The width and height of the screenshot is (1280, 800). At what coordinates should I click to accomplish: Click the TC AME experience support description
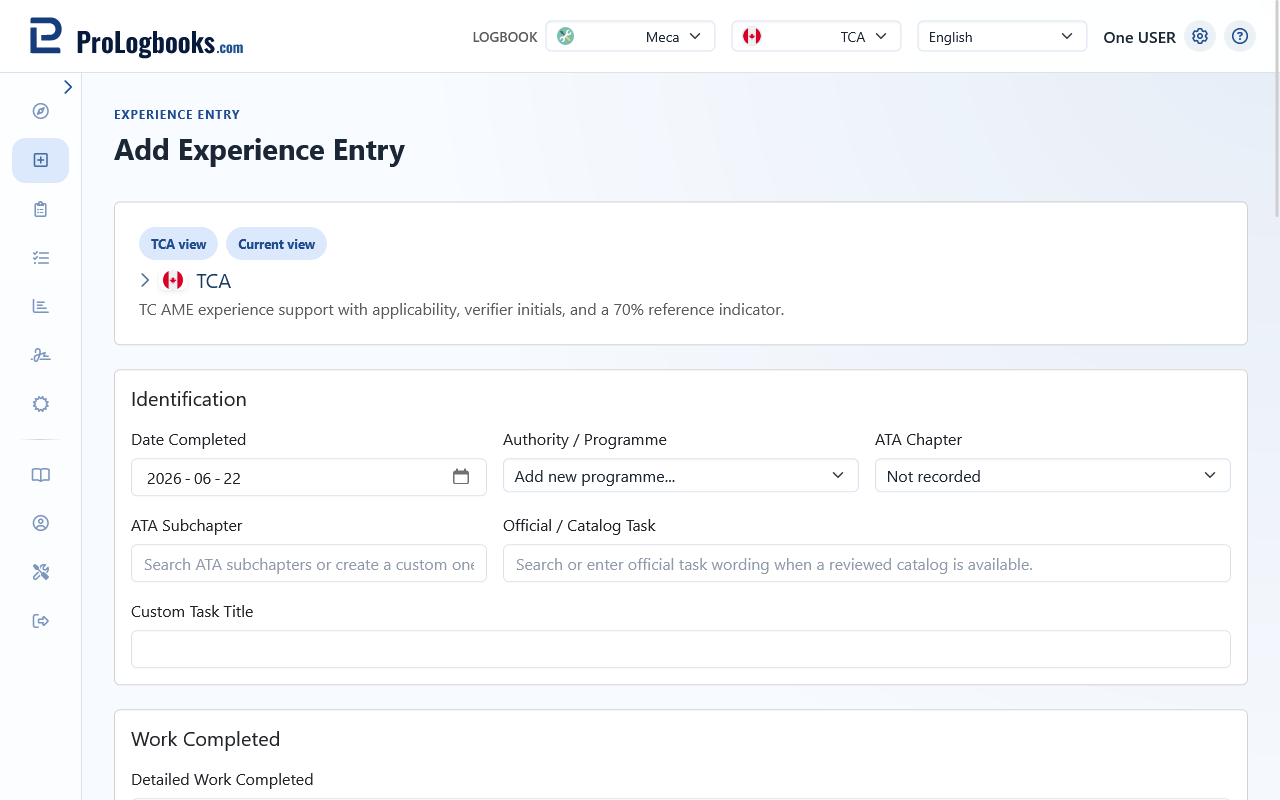(x=461, y=310)
